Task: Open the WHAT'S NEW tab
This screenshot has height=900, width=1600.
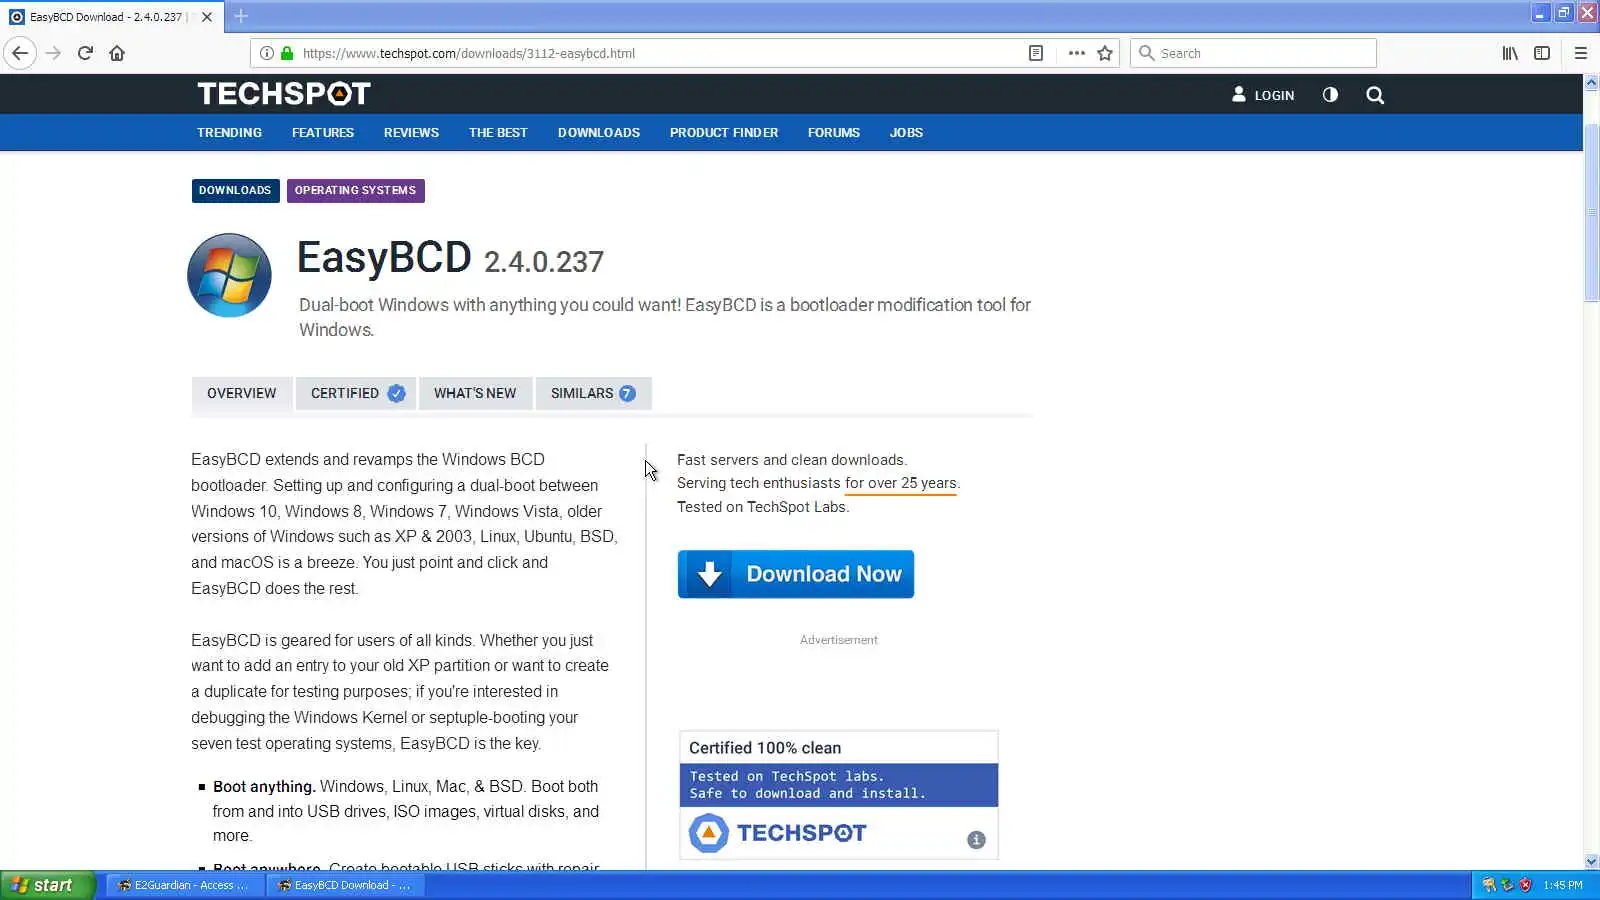Action: click(475, 393)
